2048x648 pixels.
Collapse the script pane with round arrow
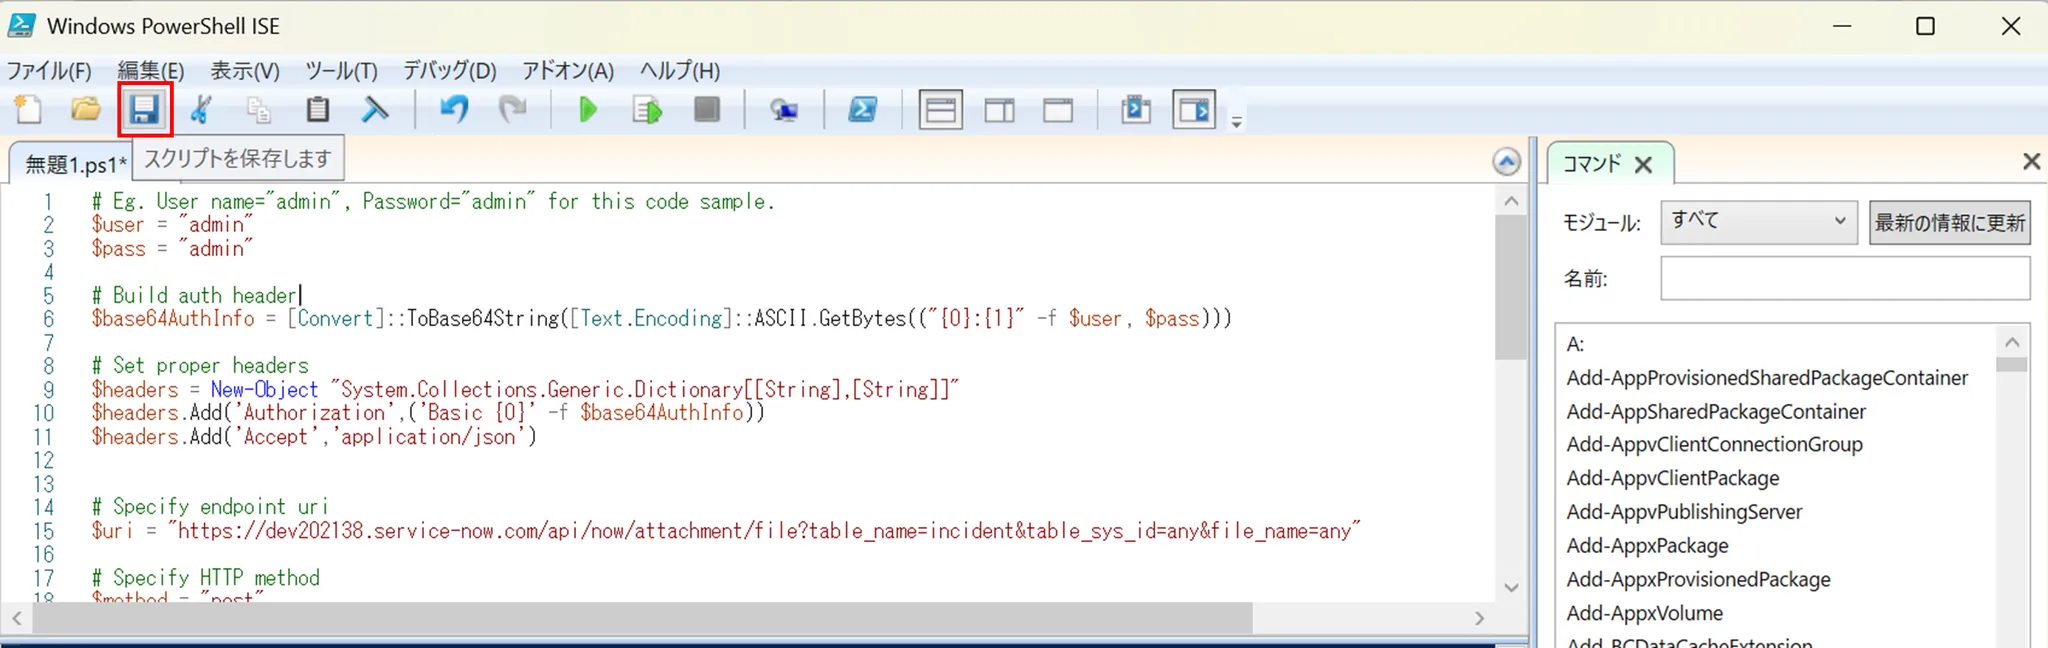[x=1507, y=162]
